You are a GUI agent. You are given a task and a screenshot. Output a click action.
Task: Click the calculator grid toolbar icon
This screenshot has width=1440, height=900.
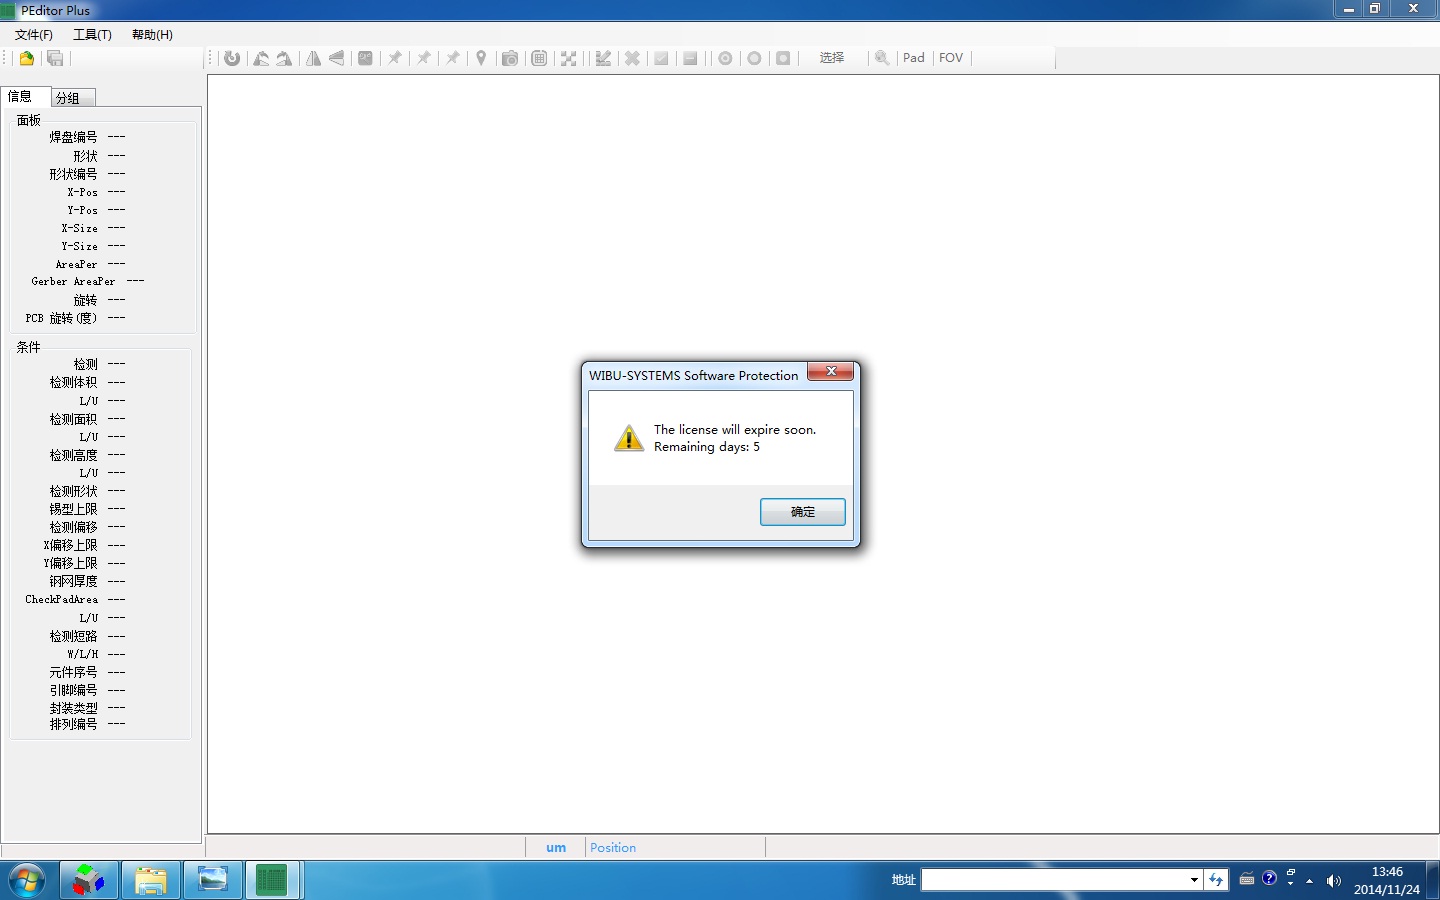pos(539,58)
